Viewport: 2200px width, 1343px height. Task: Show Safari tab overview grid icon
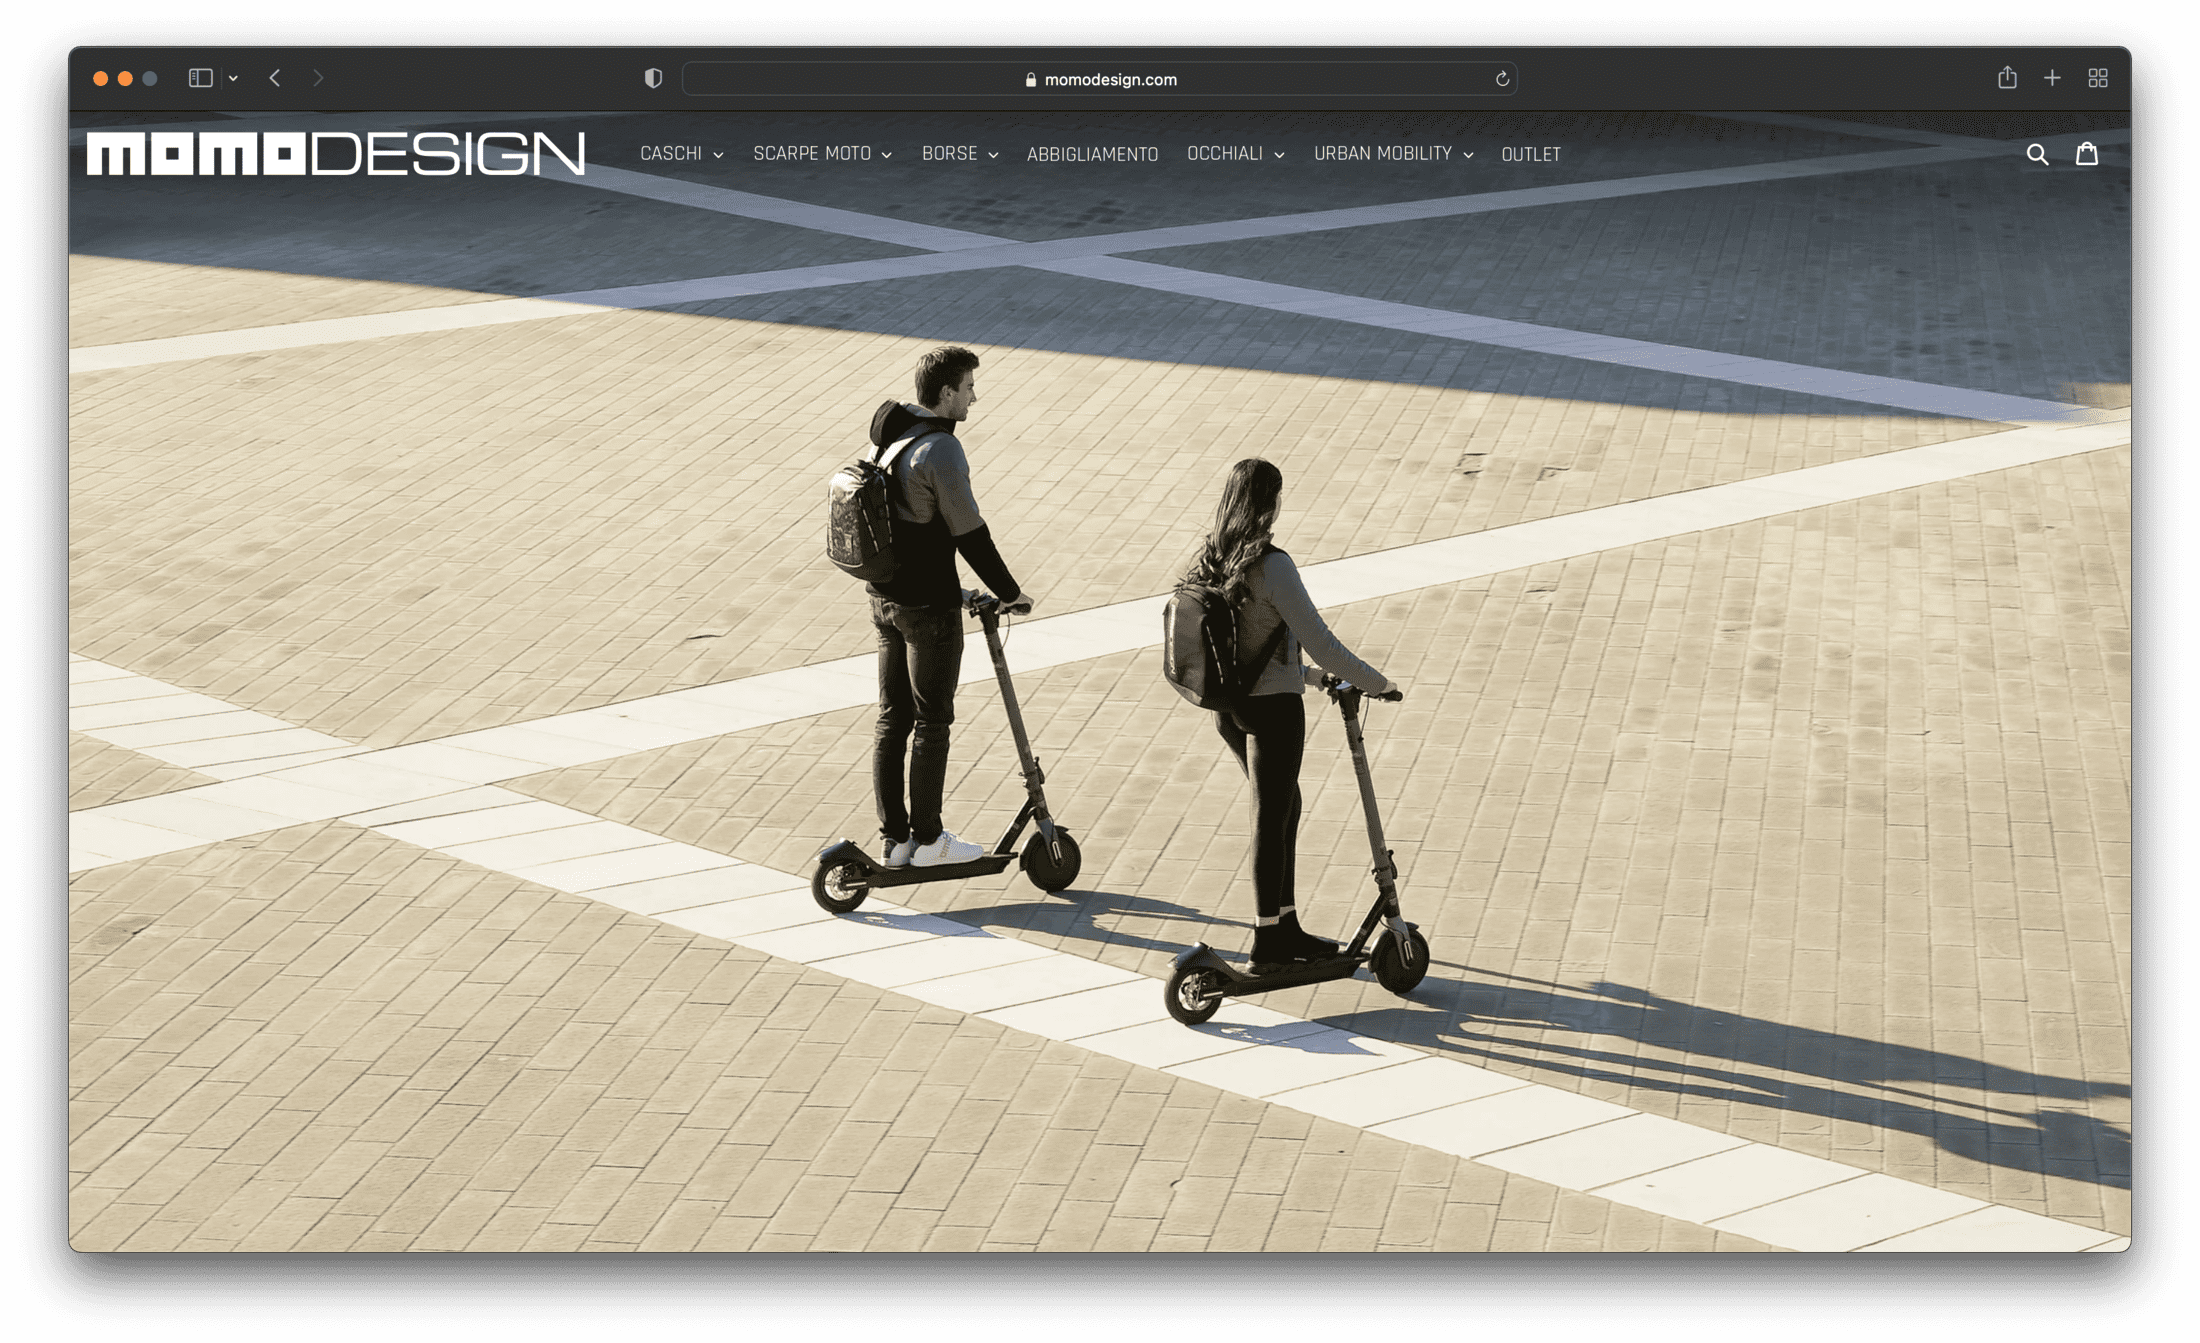tap(2098, 78)
